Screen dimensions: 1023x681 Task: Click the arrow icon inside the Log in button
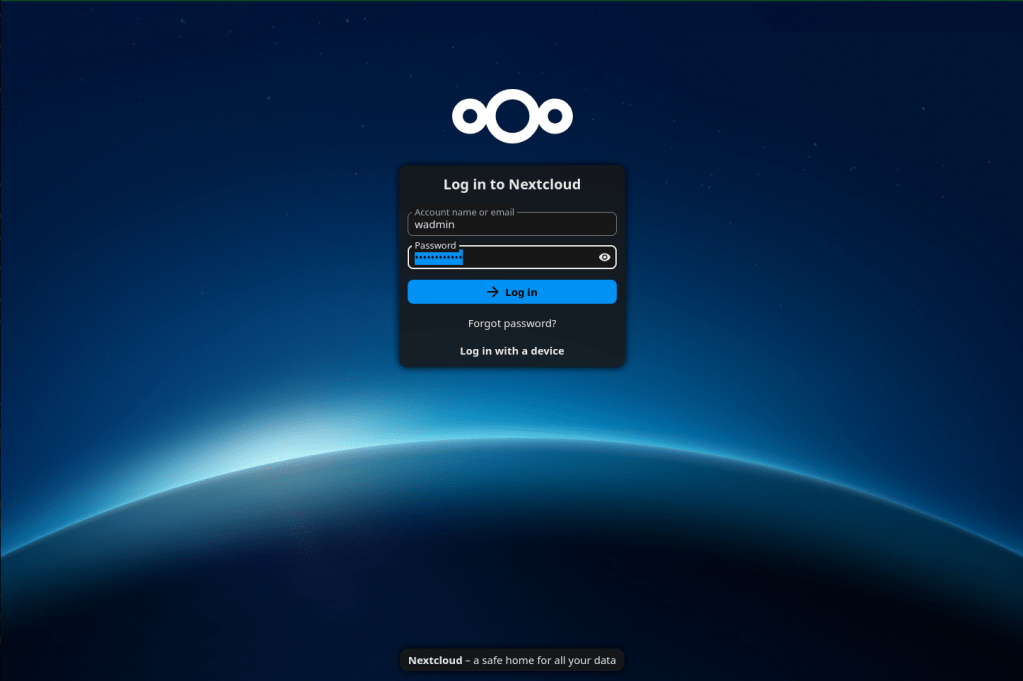492,292
